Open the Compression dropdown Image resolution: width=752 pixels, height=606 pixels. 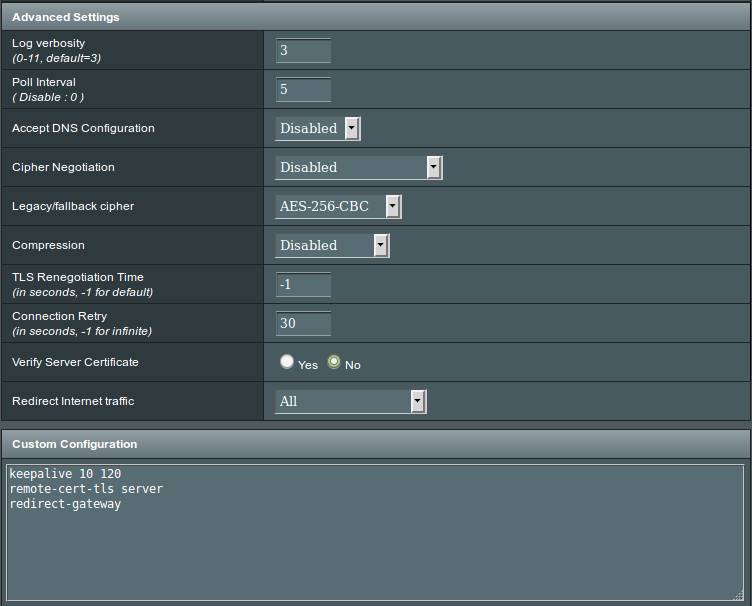[332, 245]
